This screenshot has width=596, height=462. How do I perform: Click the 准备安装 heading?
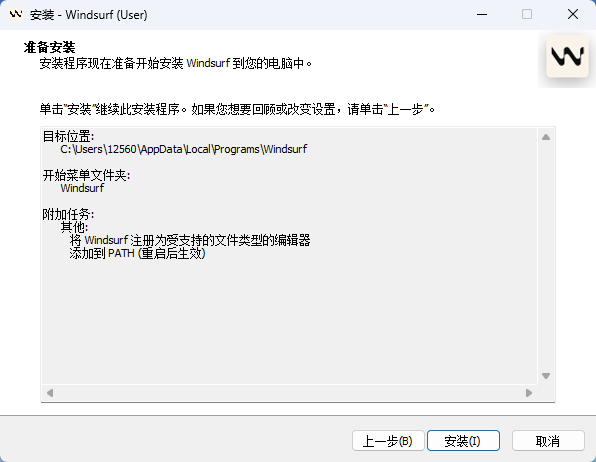[49, 48]
